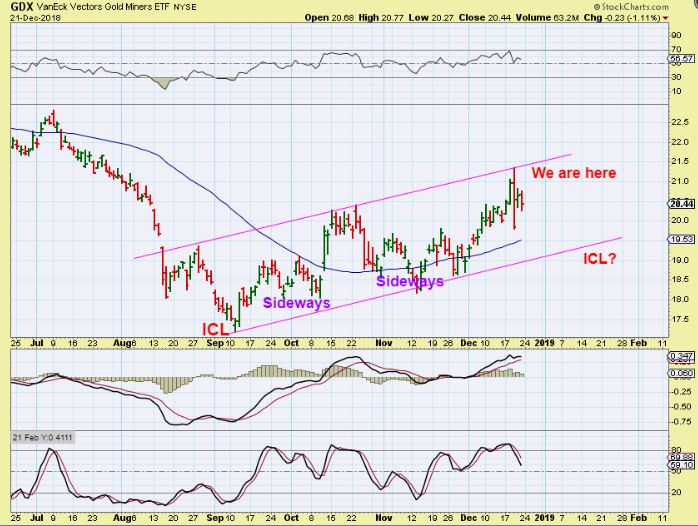698x526 pixels.
Task: Click the stochastic value tag 69.88
Action: pyautogui.click(x=681, y=457)
